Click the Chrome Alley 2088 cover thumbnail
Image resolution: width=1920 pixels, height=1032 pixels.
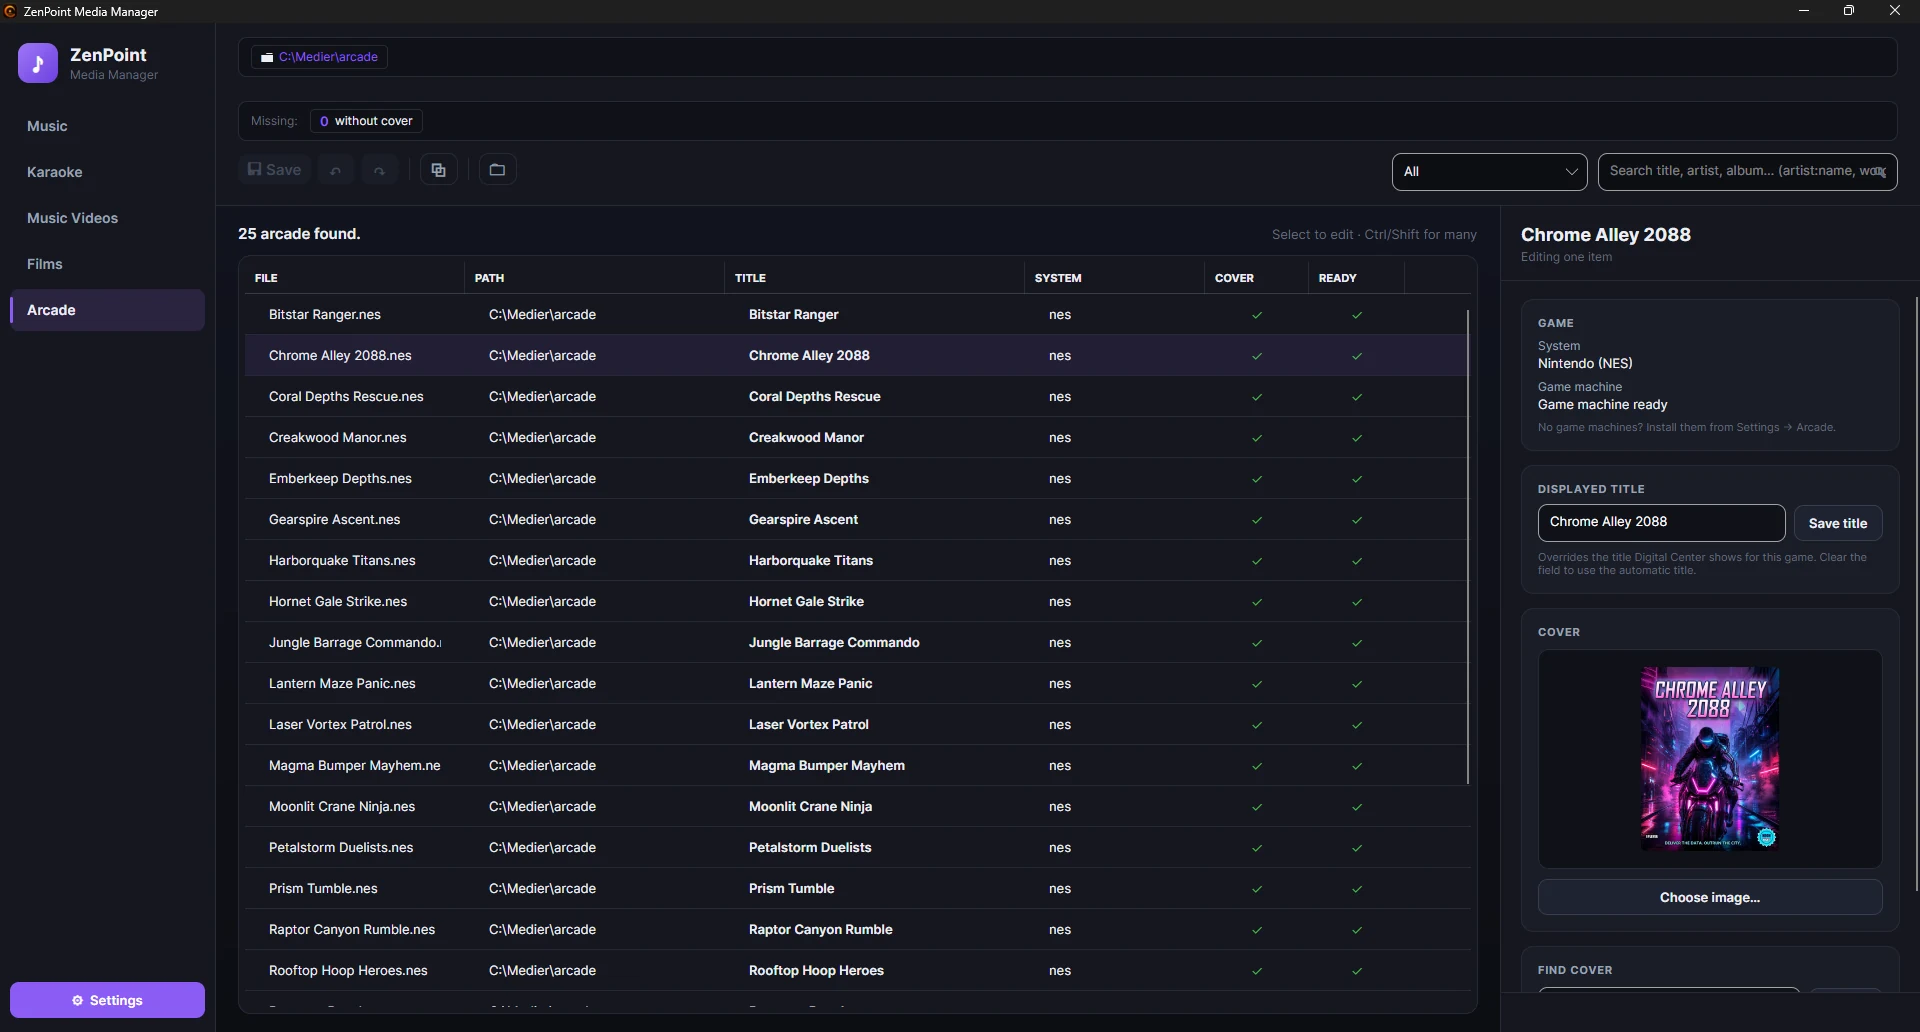click(1710, 758)
